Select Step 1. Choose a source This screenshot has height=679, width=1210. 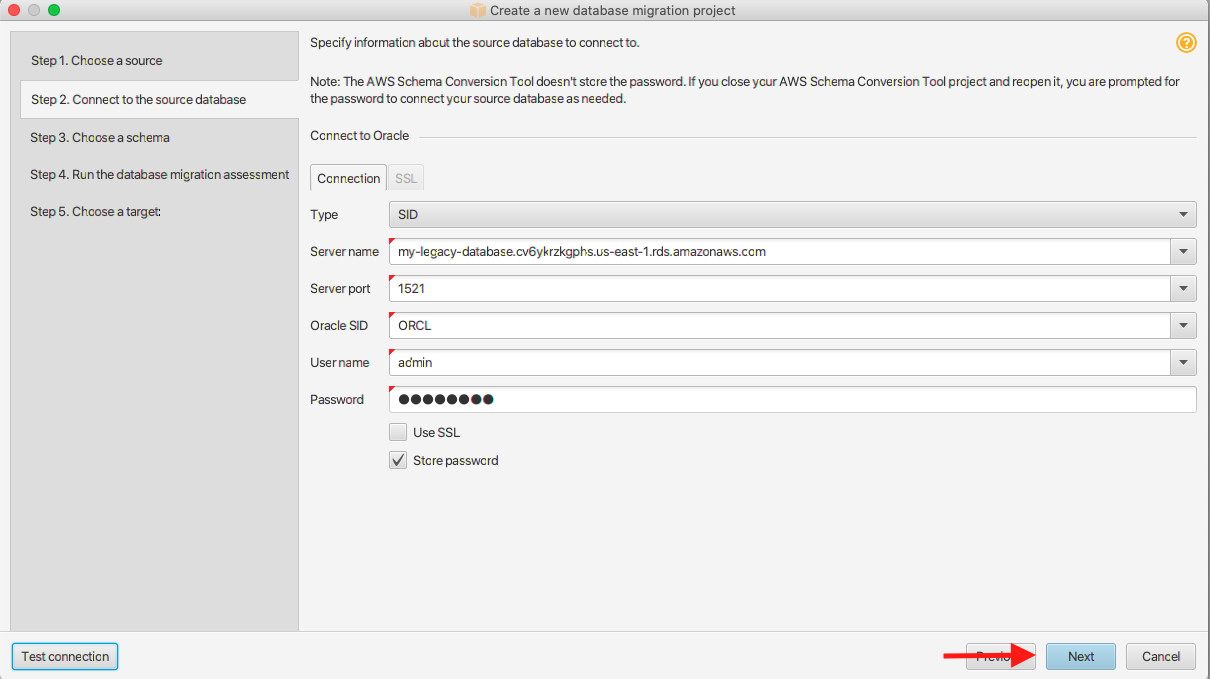(155, 61)
